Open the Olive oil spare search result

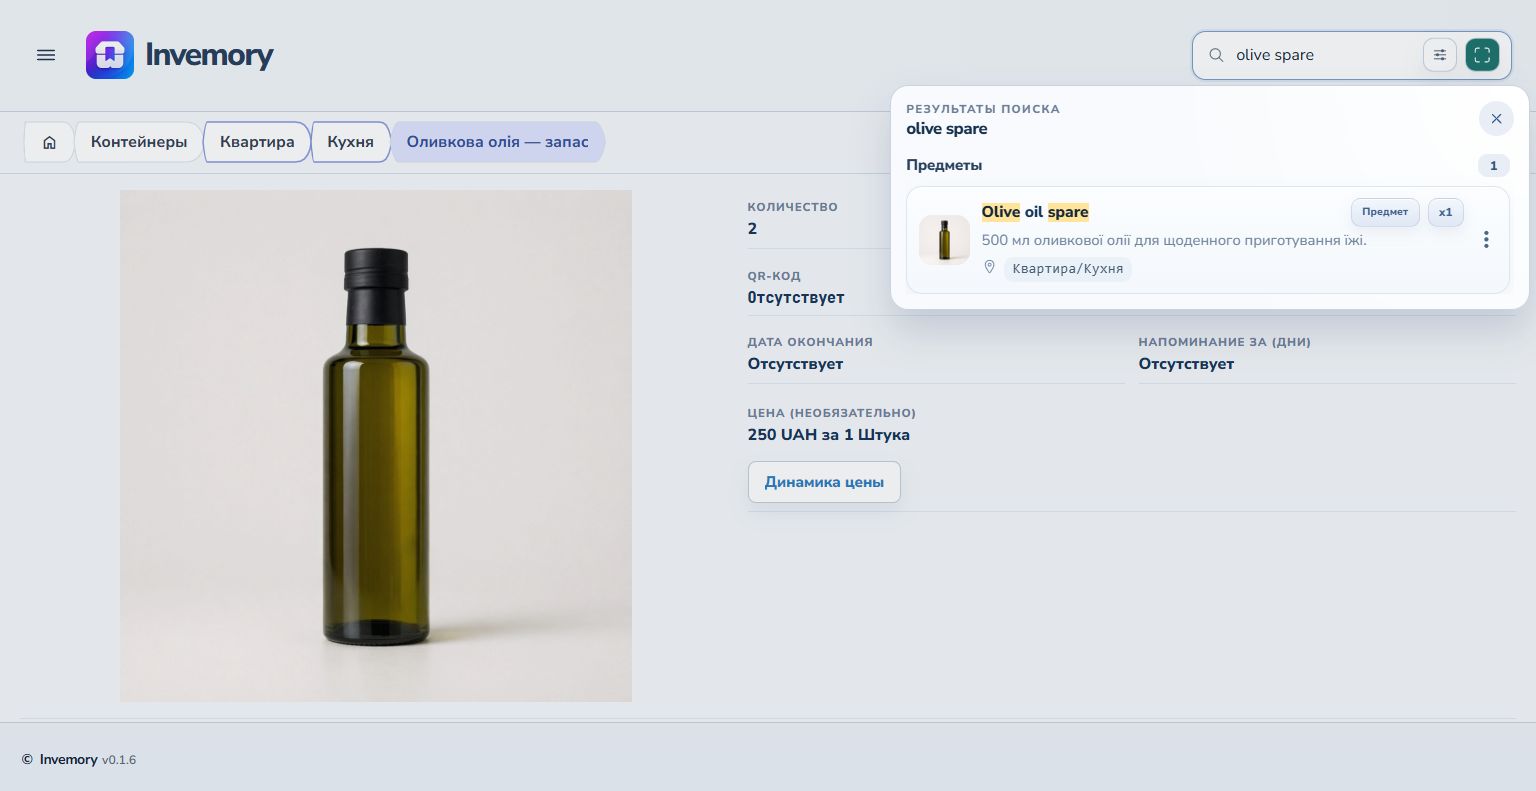tap(1207, 240)
